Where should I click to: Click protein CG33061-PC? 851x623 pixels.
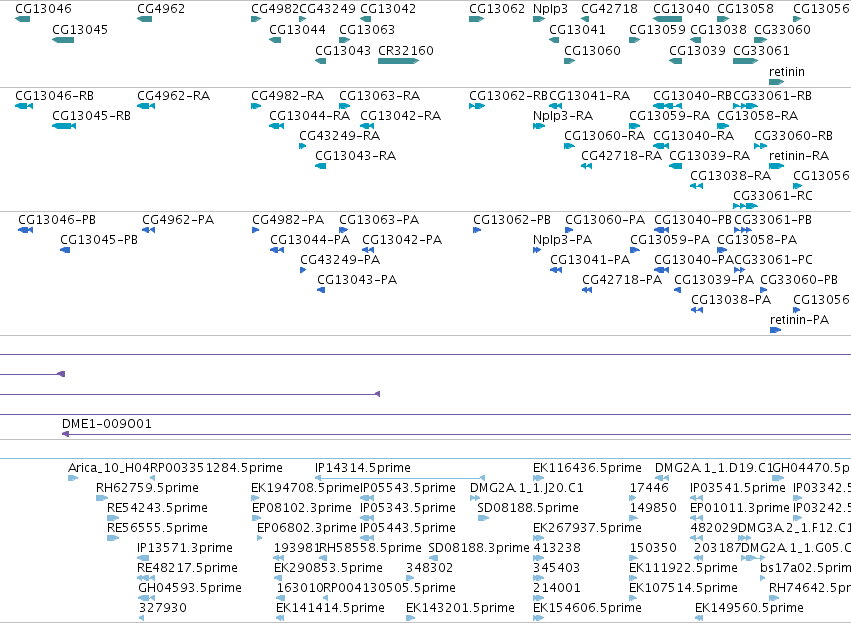[x=773, y=260]
